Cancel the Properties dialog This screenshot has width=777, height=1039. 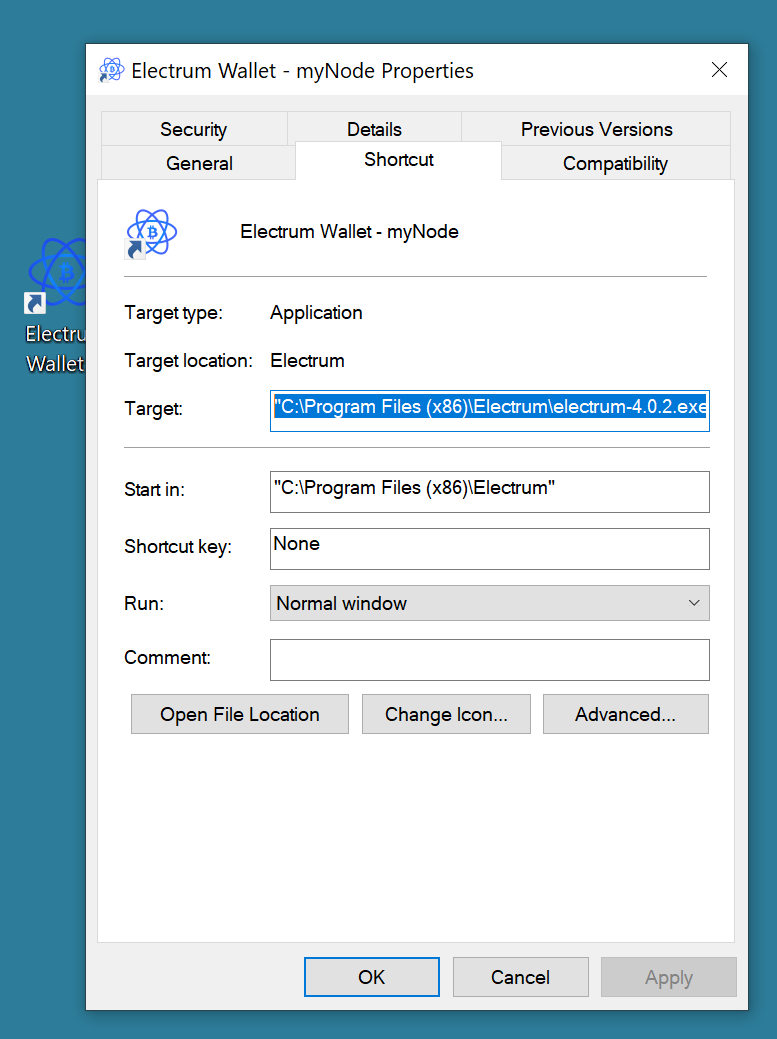click(x=521, y=977)
